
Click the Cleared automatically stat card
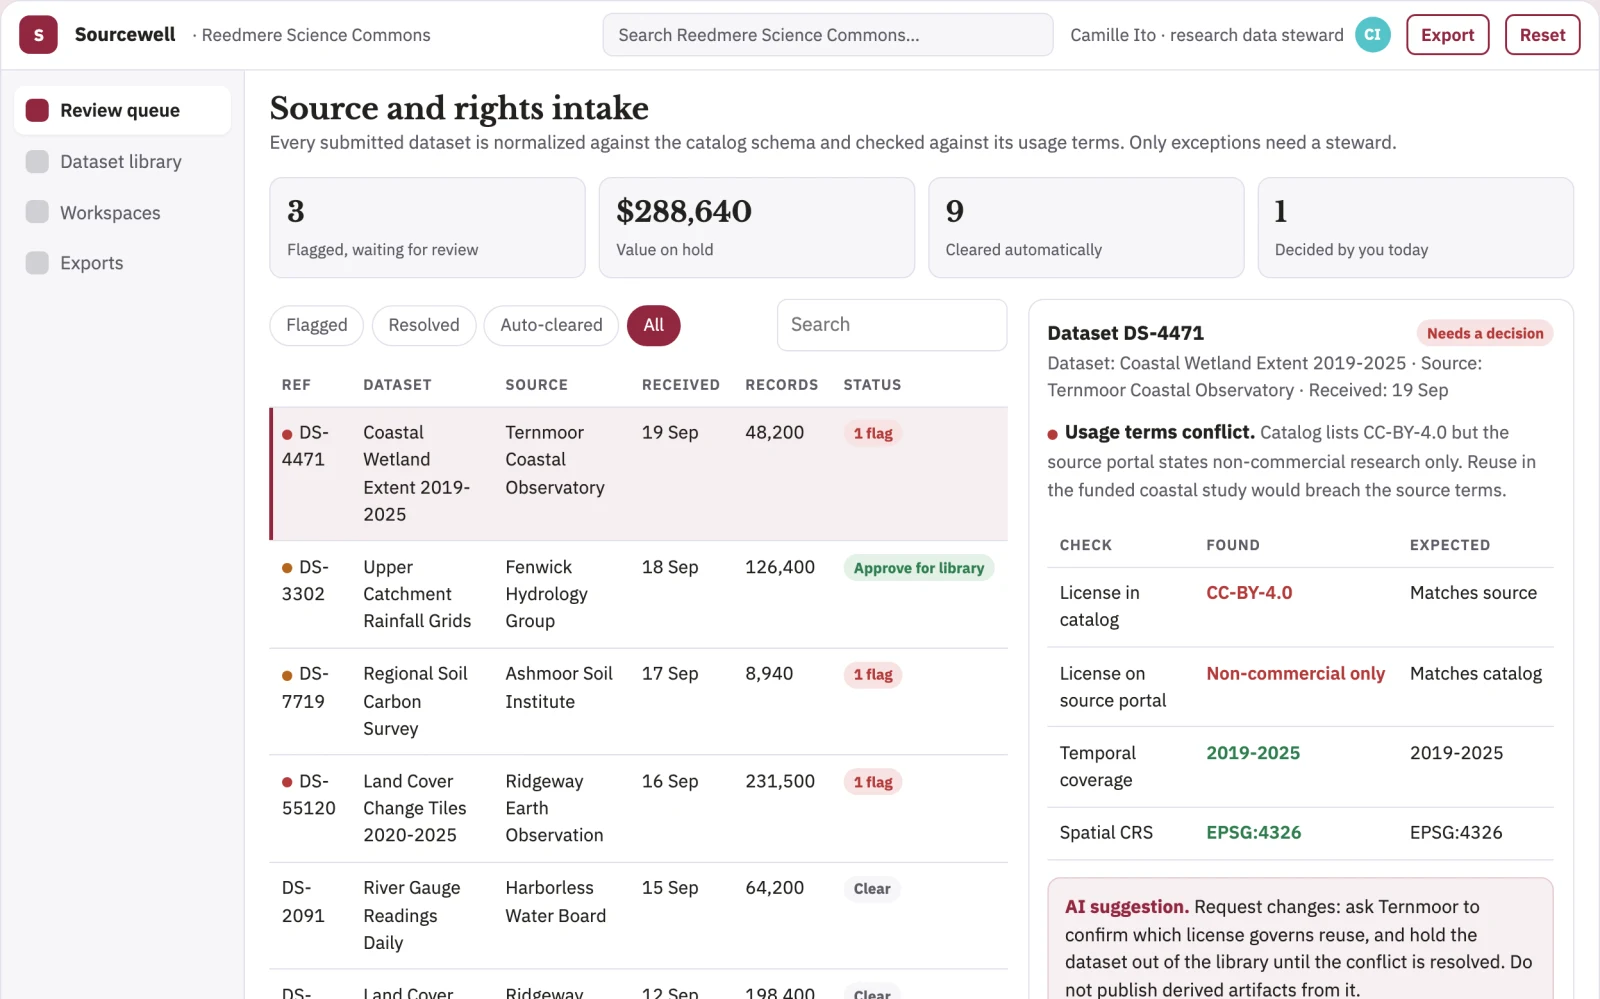[x=1086, y=228]
